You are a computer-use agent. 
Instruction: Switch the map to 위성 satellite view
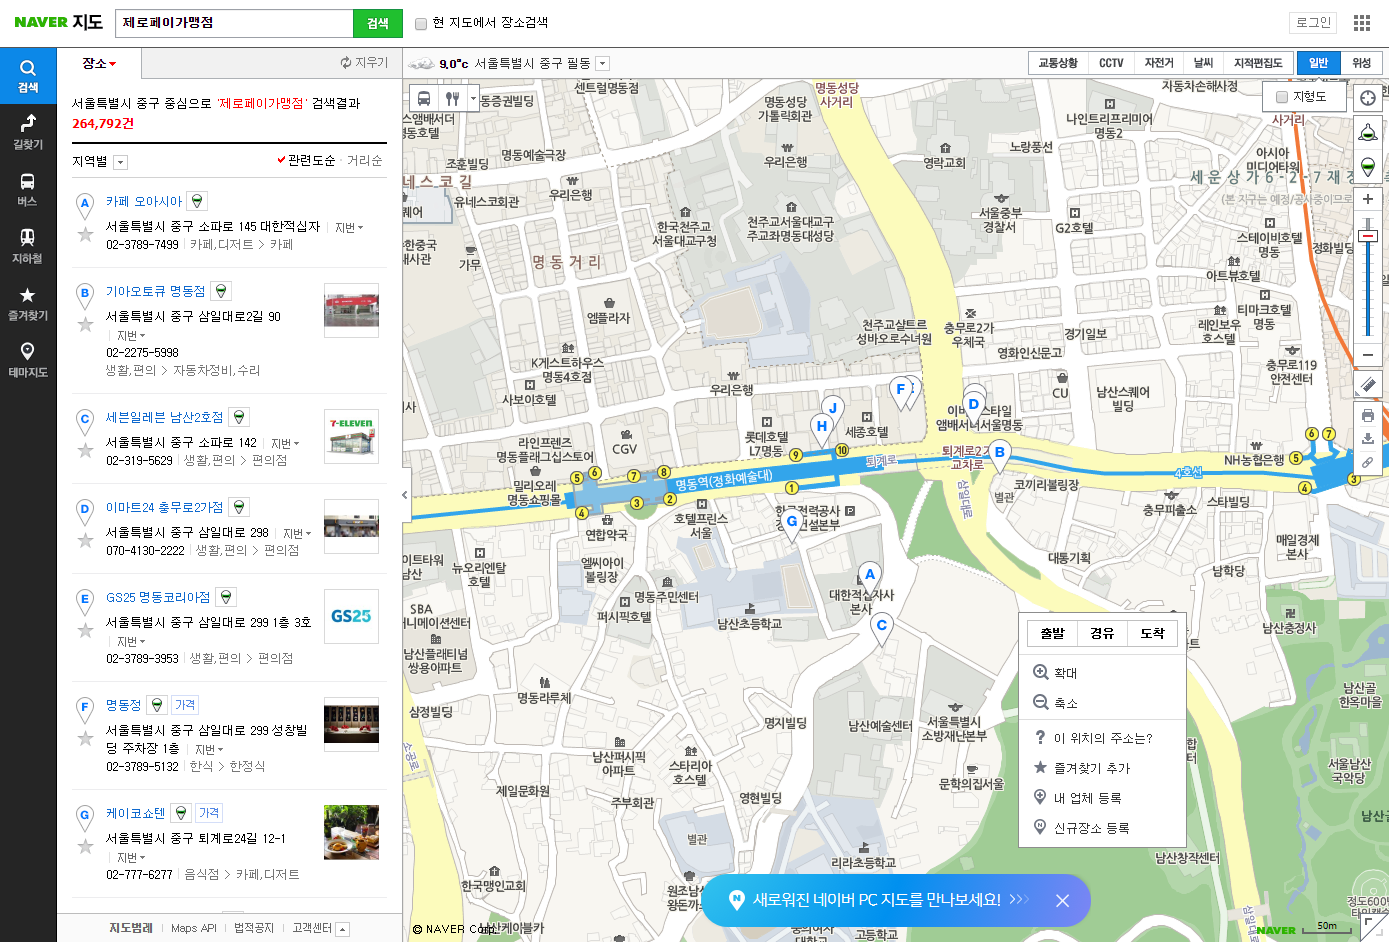(1361, 63)
